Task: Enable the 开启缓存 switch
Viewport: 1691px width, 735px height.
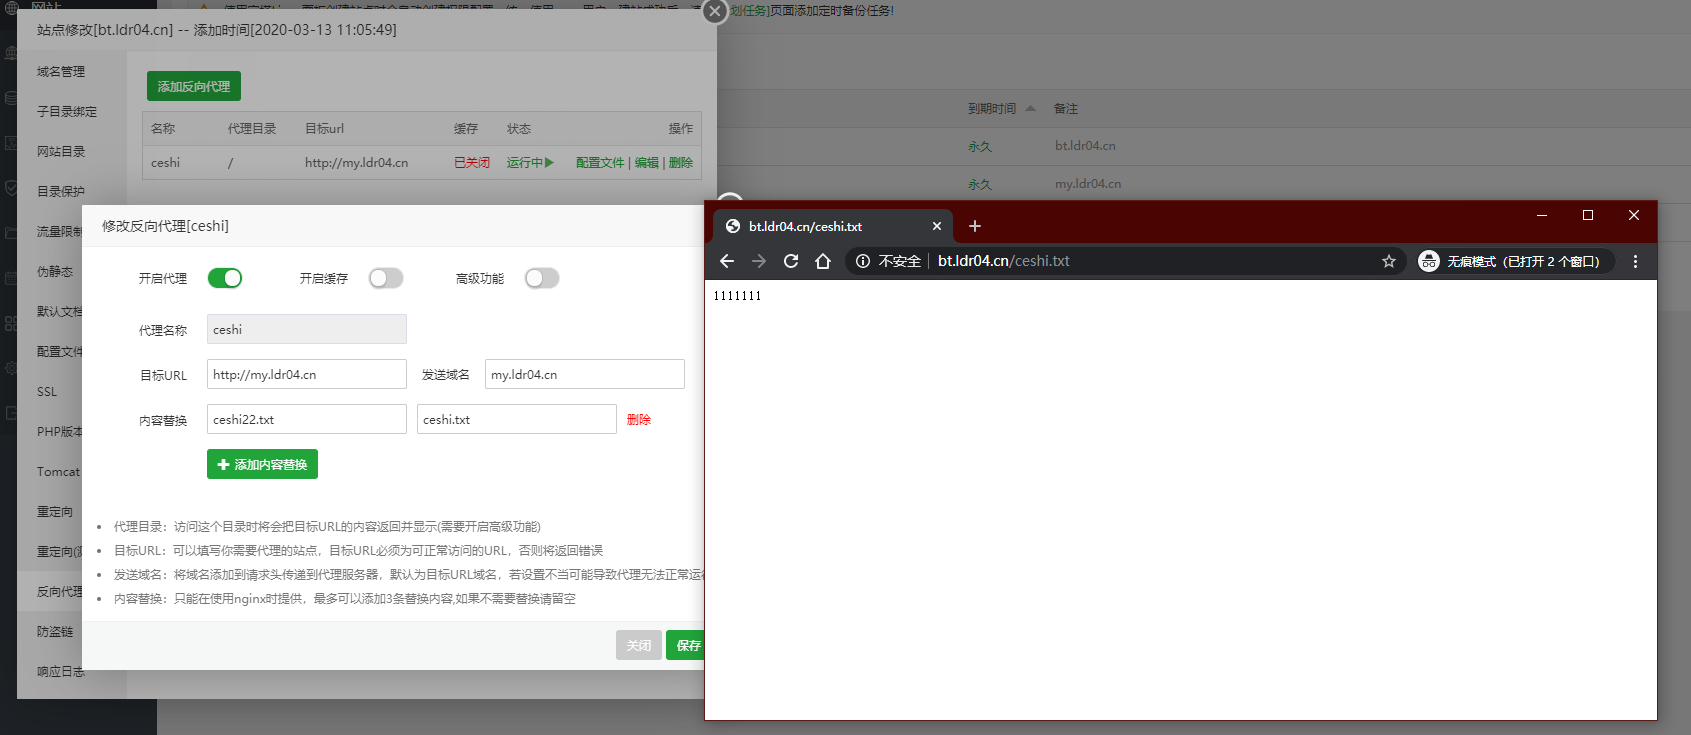Action: 385,278
